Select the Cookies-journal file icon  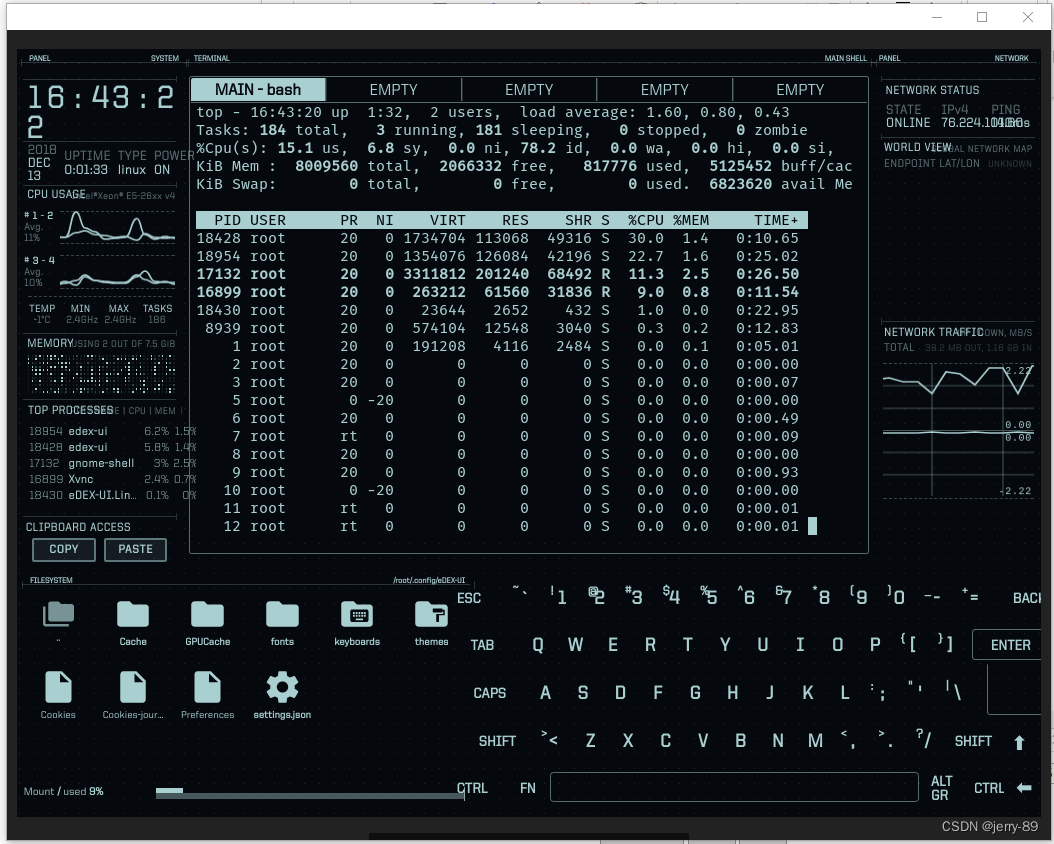(132, 687)
